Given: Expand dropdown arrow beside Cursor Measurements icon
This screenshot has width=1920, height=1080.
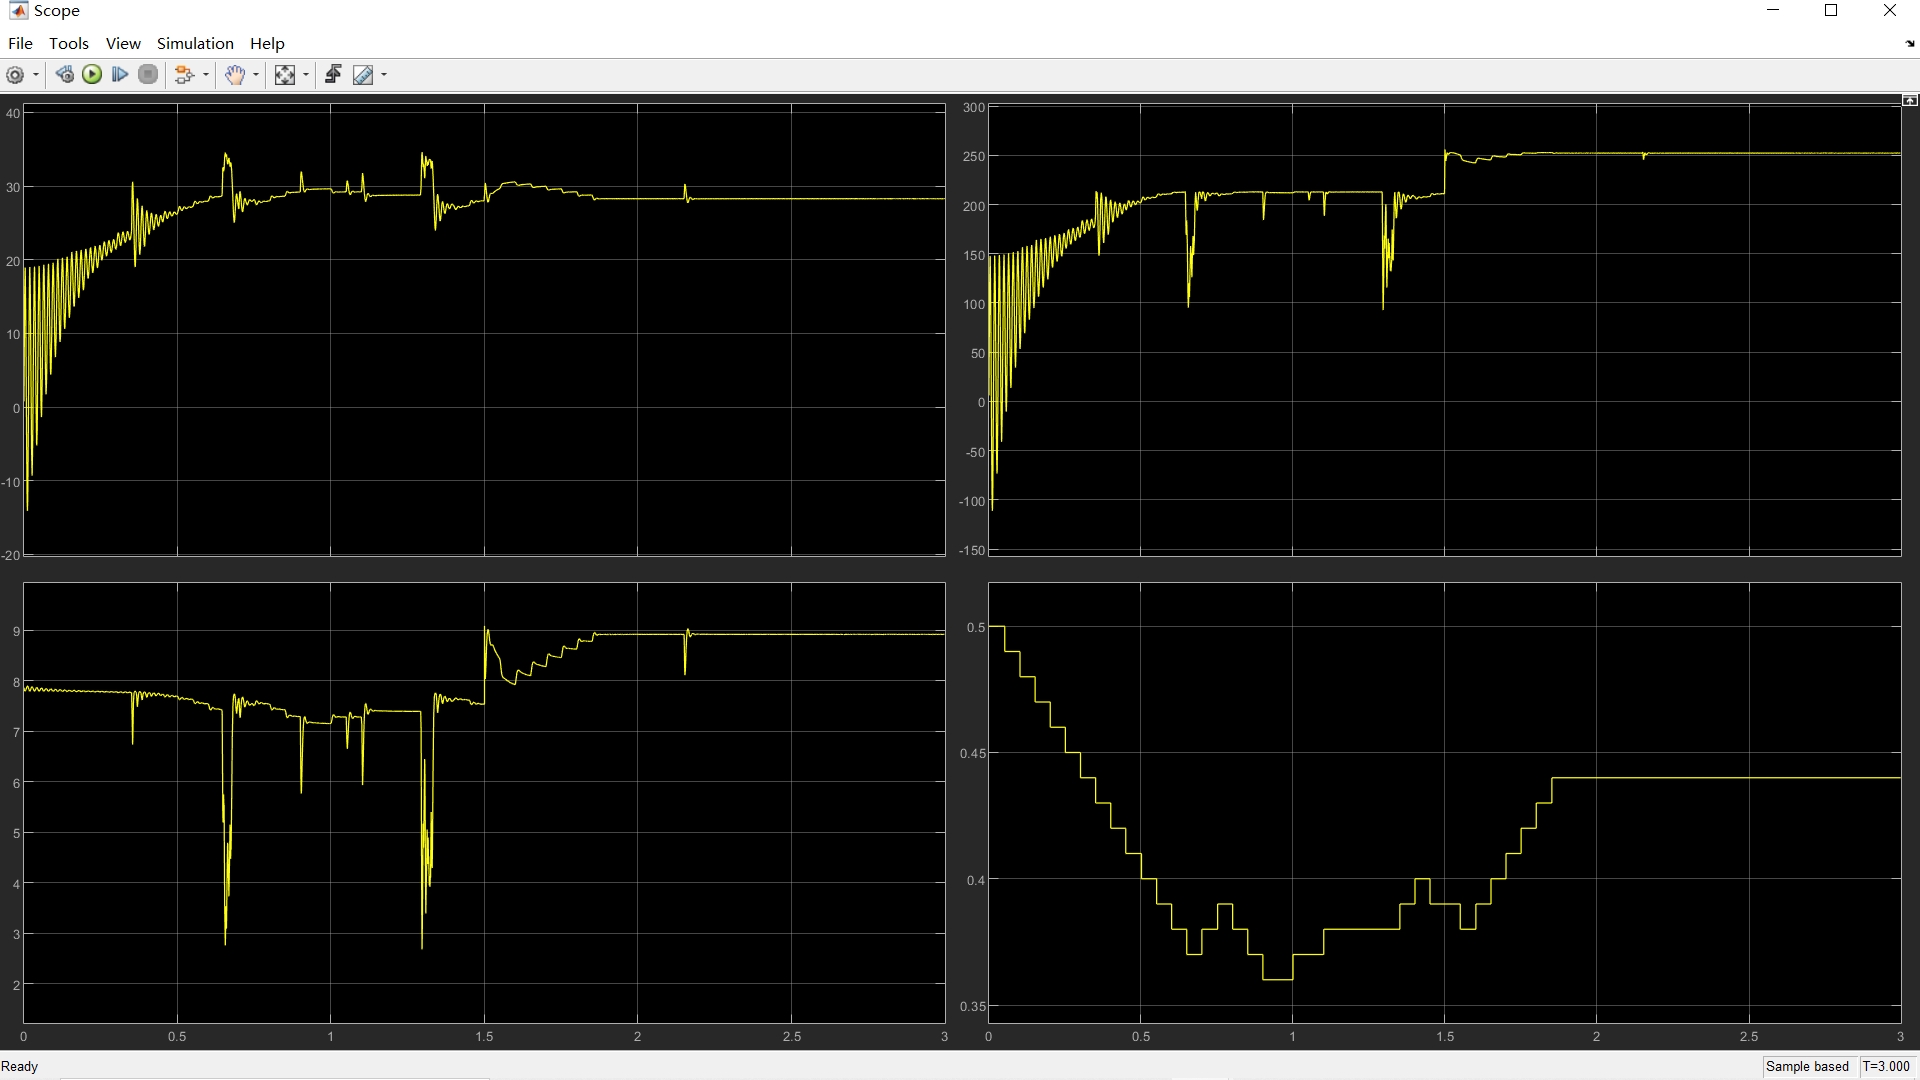Looking at the screenshot, I should pos(384,75).
